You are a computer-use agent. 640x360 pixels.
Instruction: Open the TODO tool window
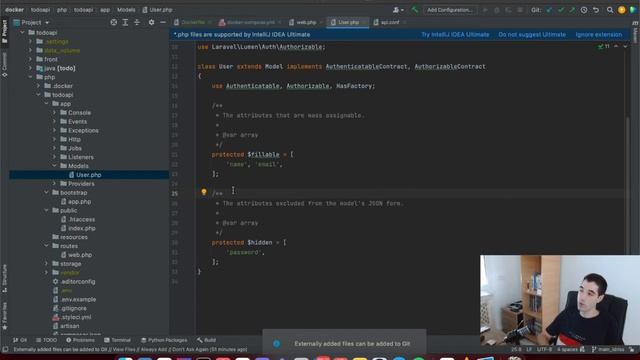(x=46, y=340)
